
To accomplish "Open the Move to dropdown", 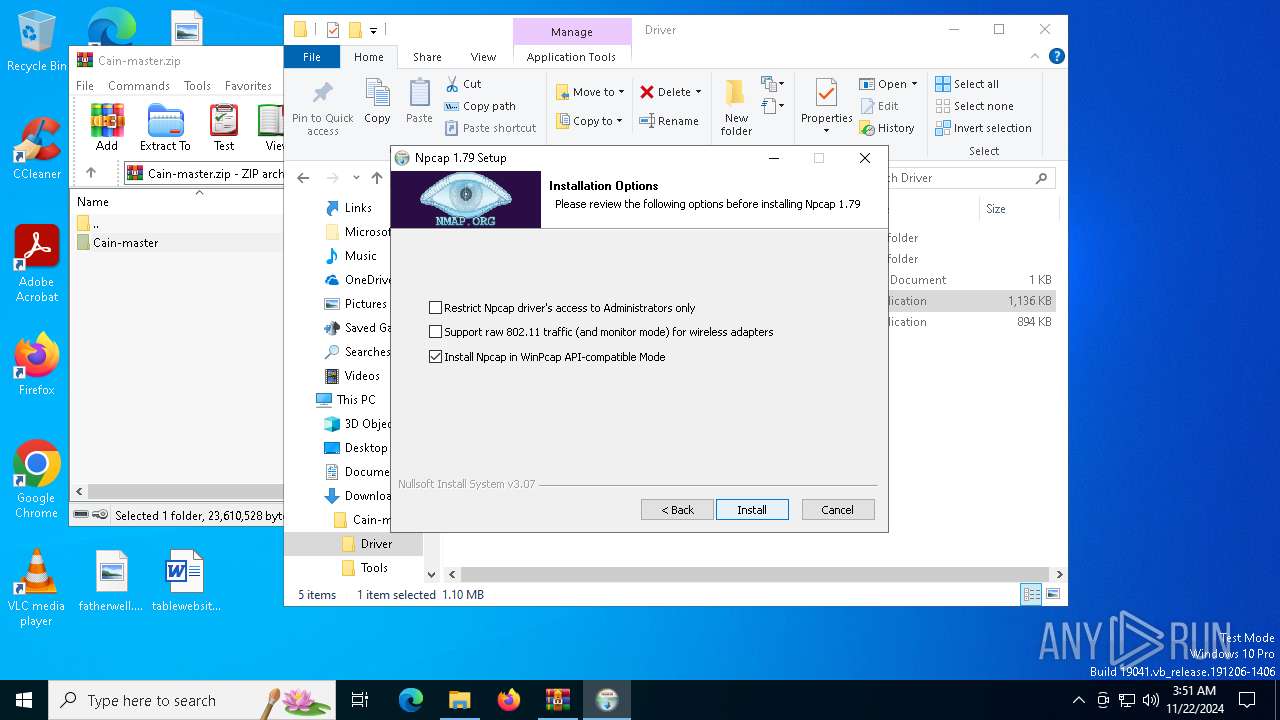I will coord(590,92).
